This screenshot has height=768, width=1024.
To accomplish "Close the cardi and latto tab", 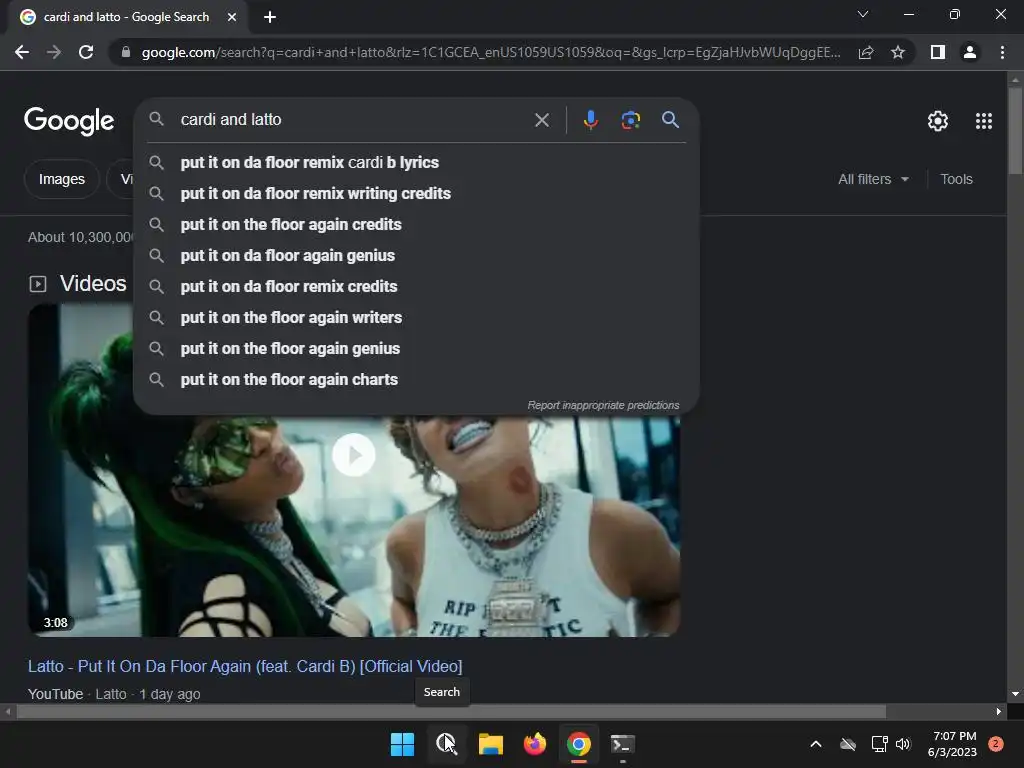I will (232, 17).
